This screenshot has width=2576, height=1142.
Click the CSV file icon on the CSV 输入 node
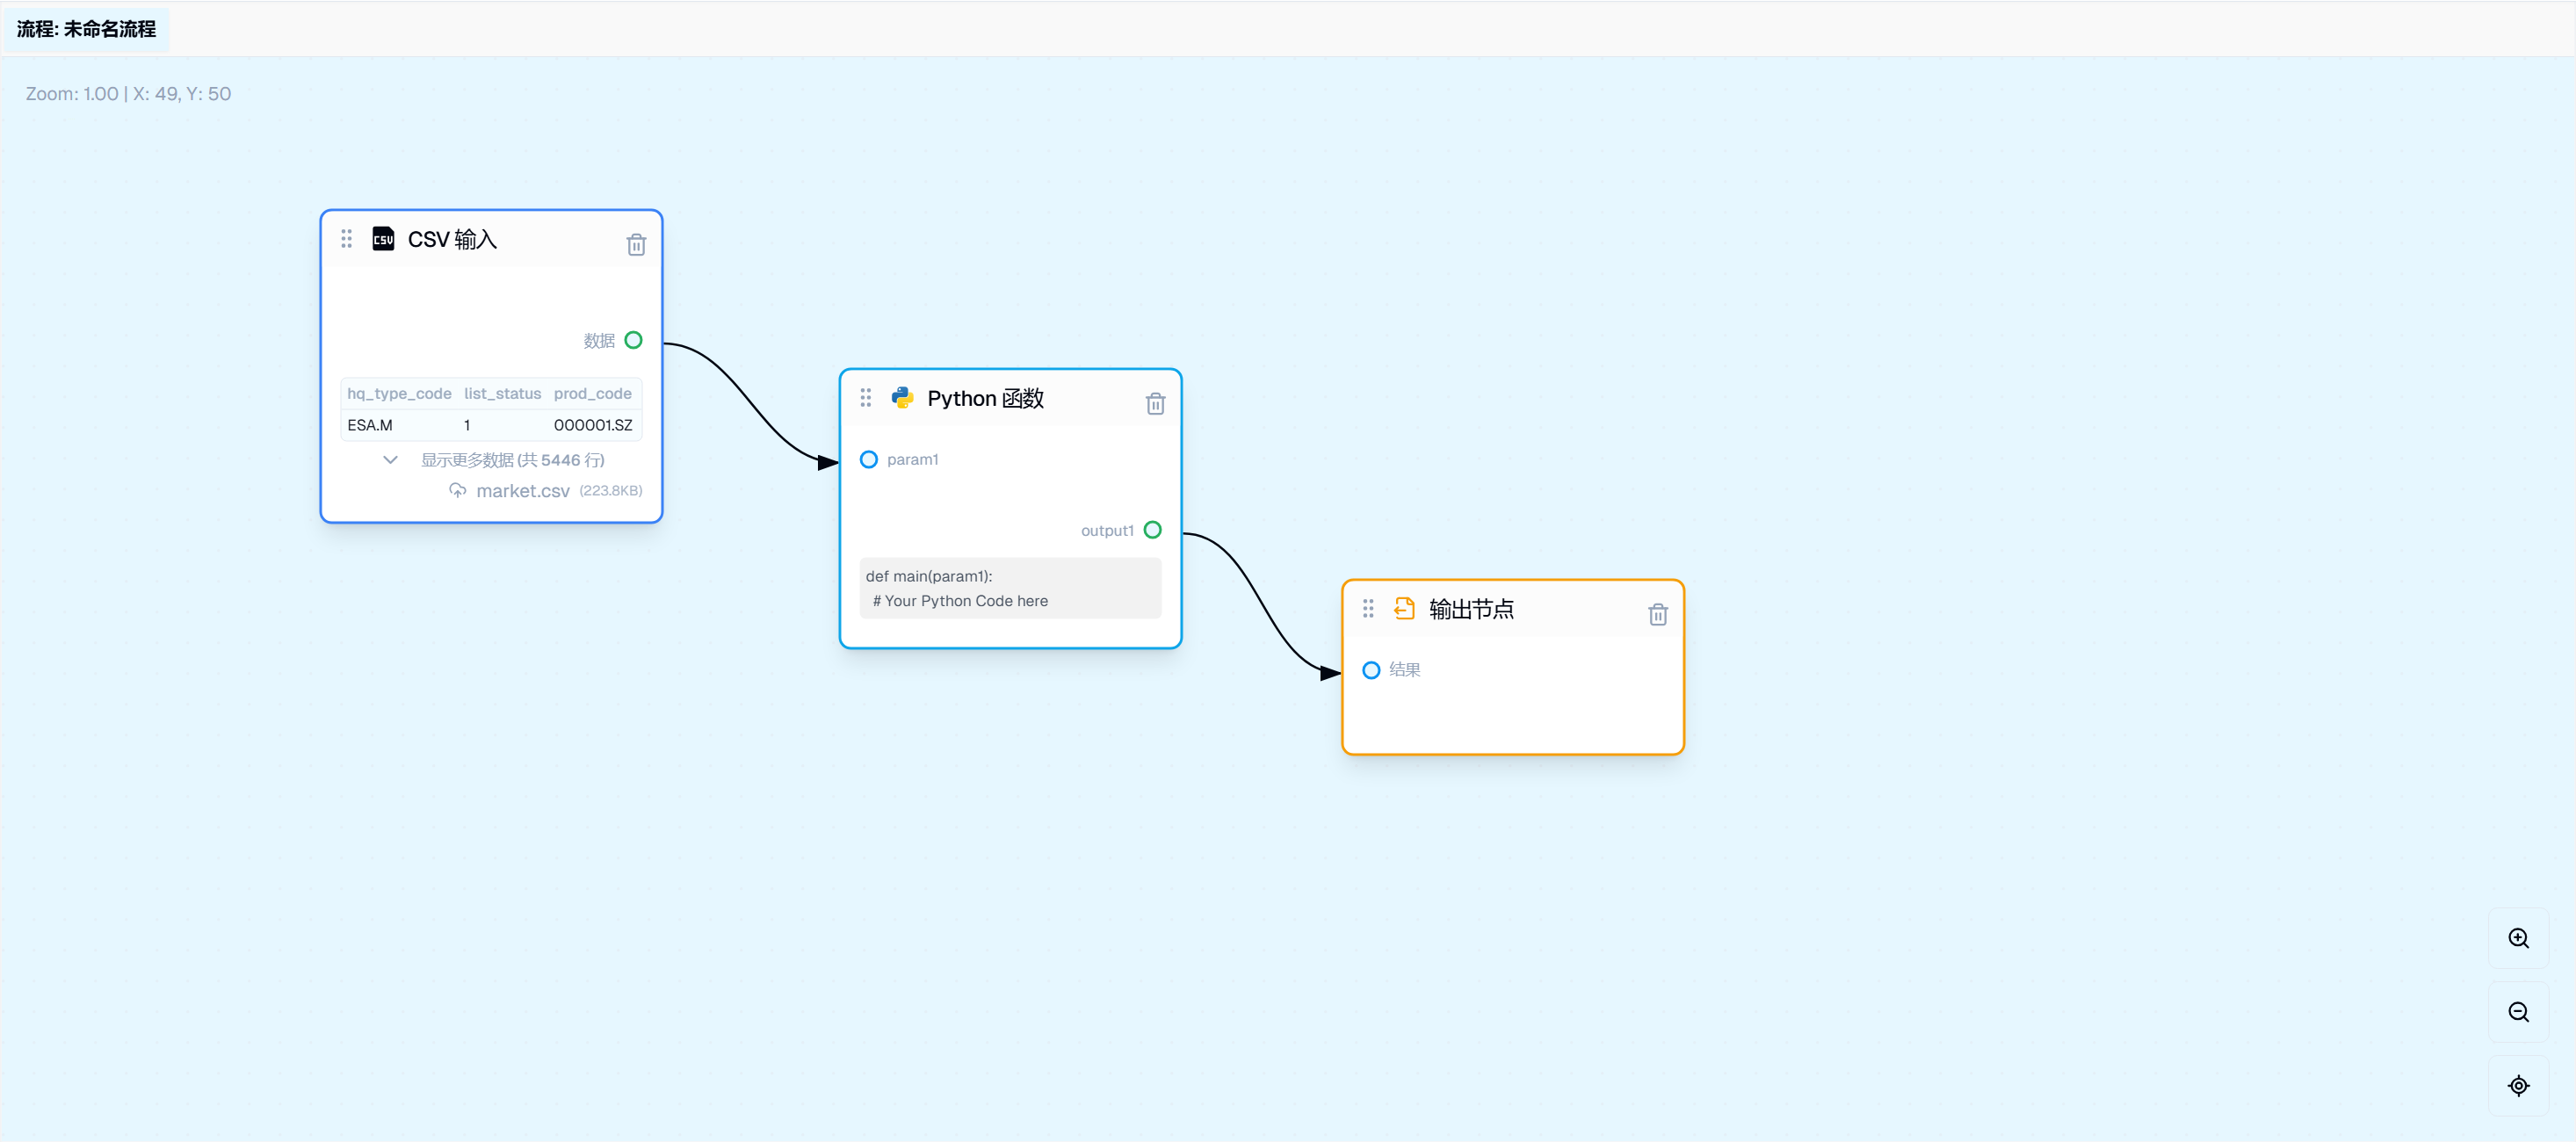pos(383,238)
